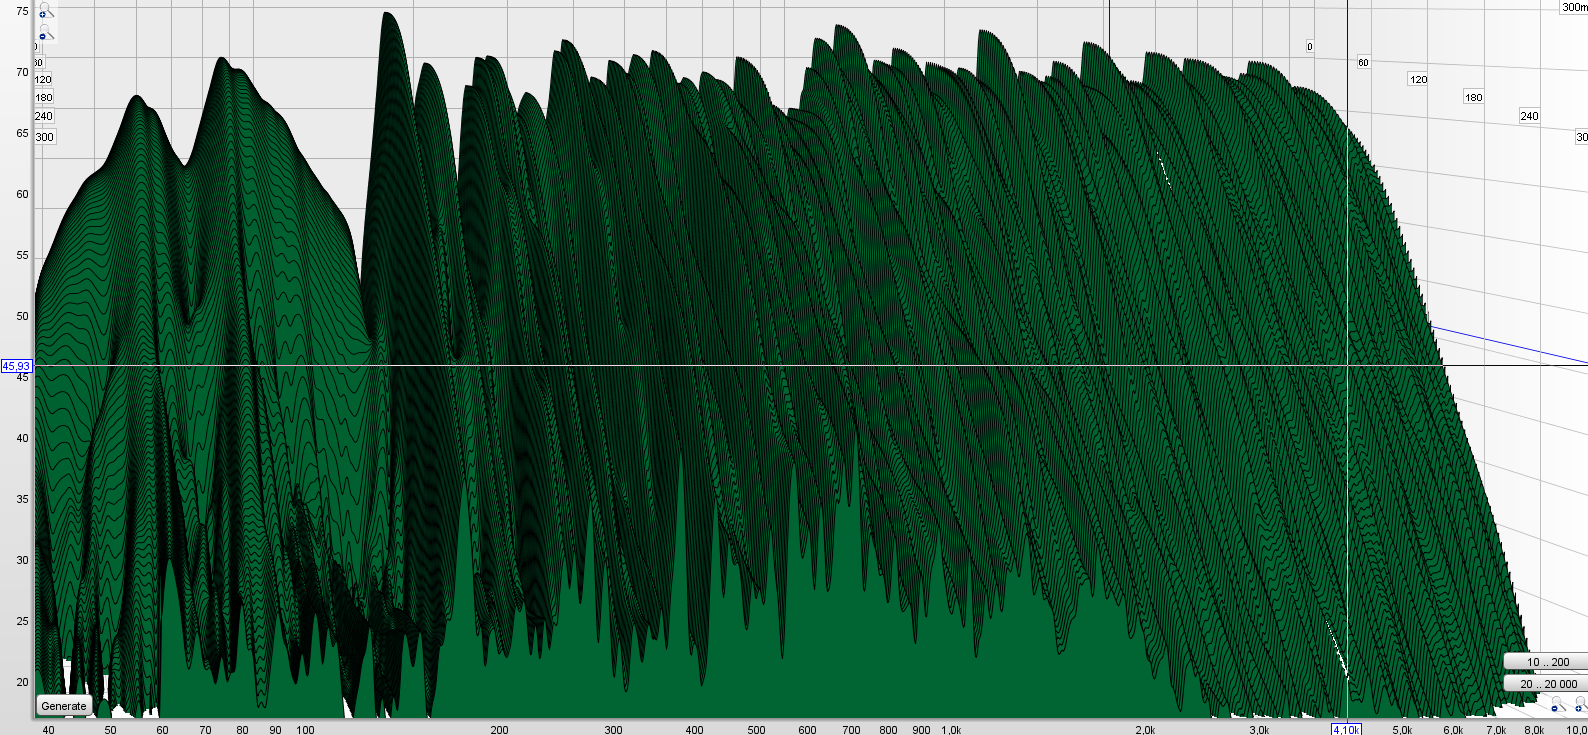Zoom out on the horizontal frequency axis
This screenshot has height=735, width=1588.
1557,705
